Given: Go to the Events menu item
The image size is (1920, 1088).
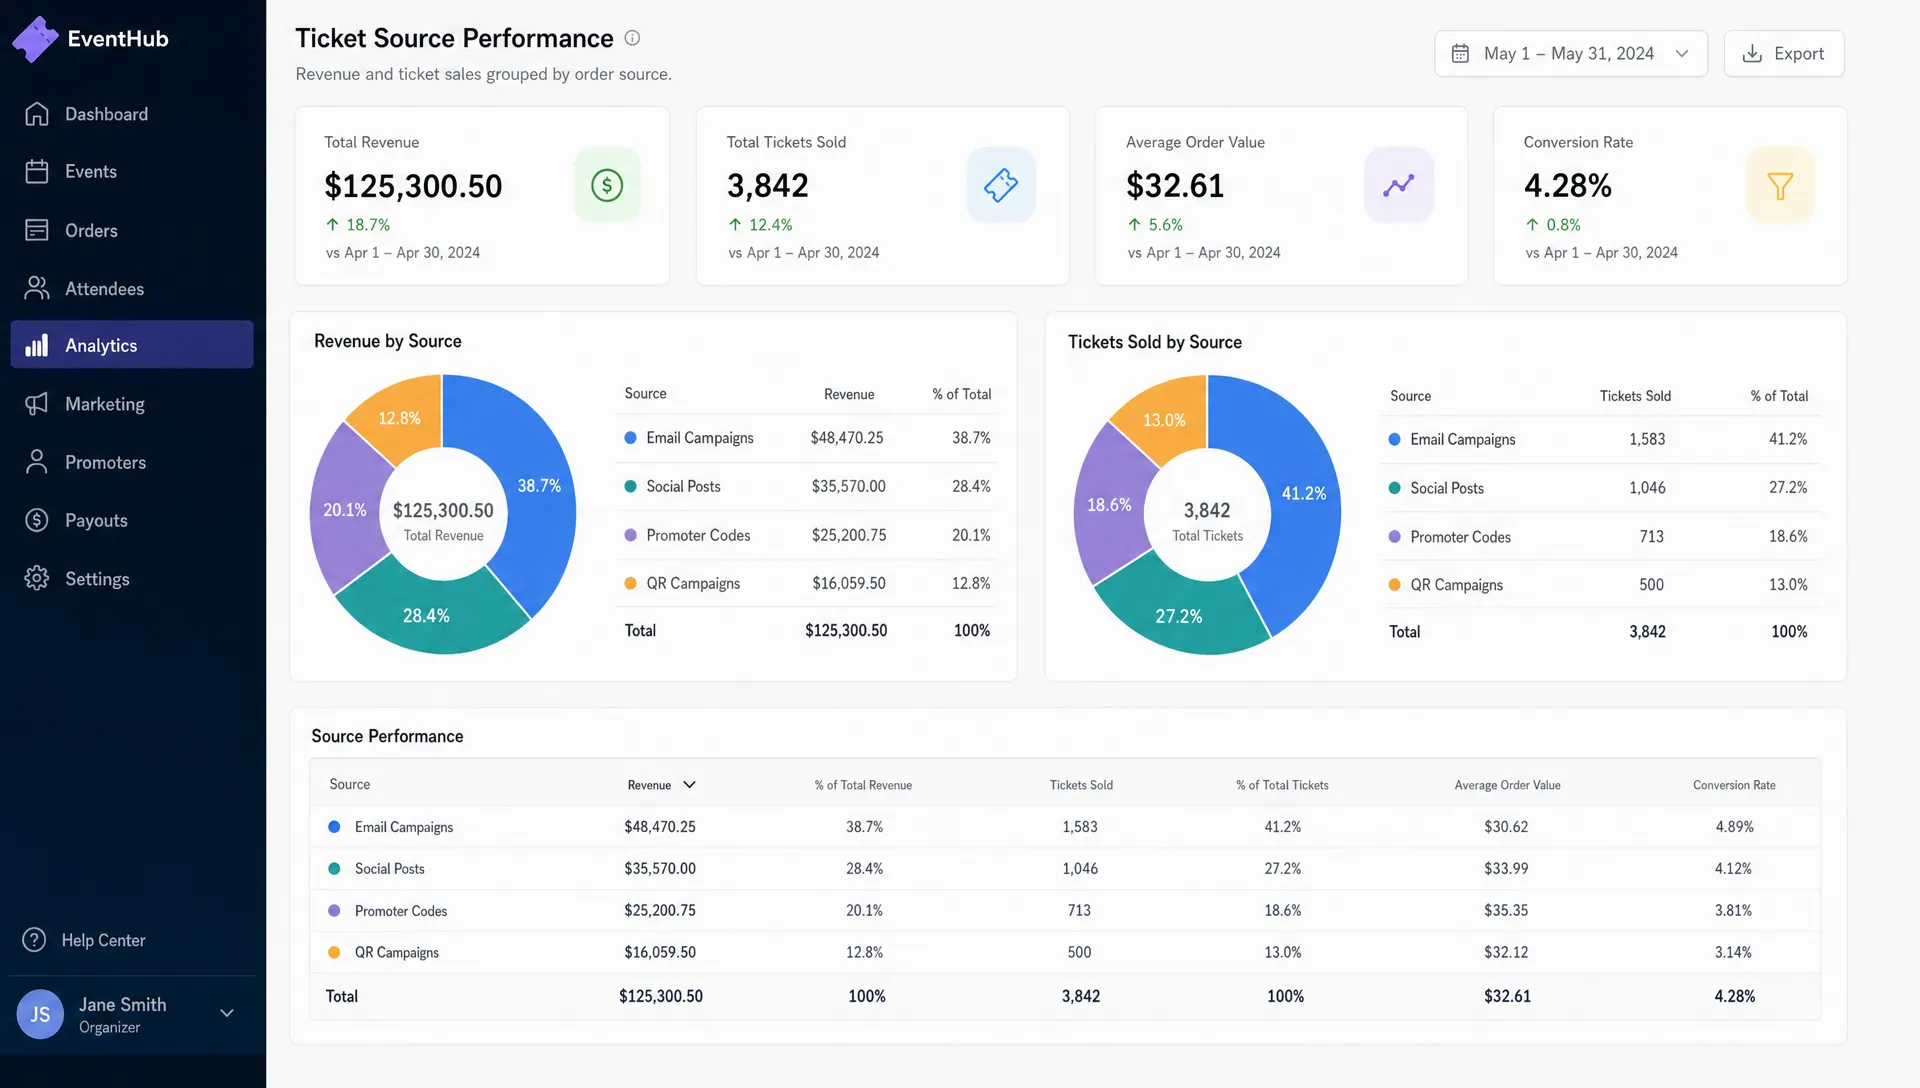Looking at the screenshot, I should click(x=132, y=172).
